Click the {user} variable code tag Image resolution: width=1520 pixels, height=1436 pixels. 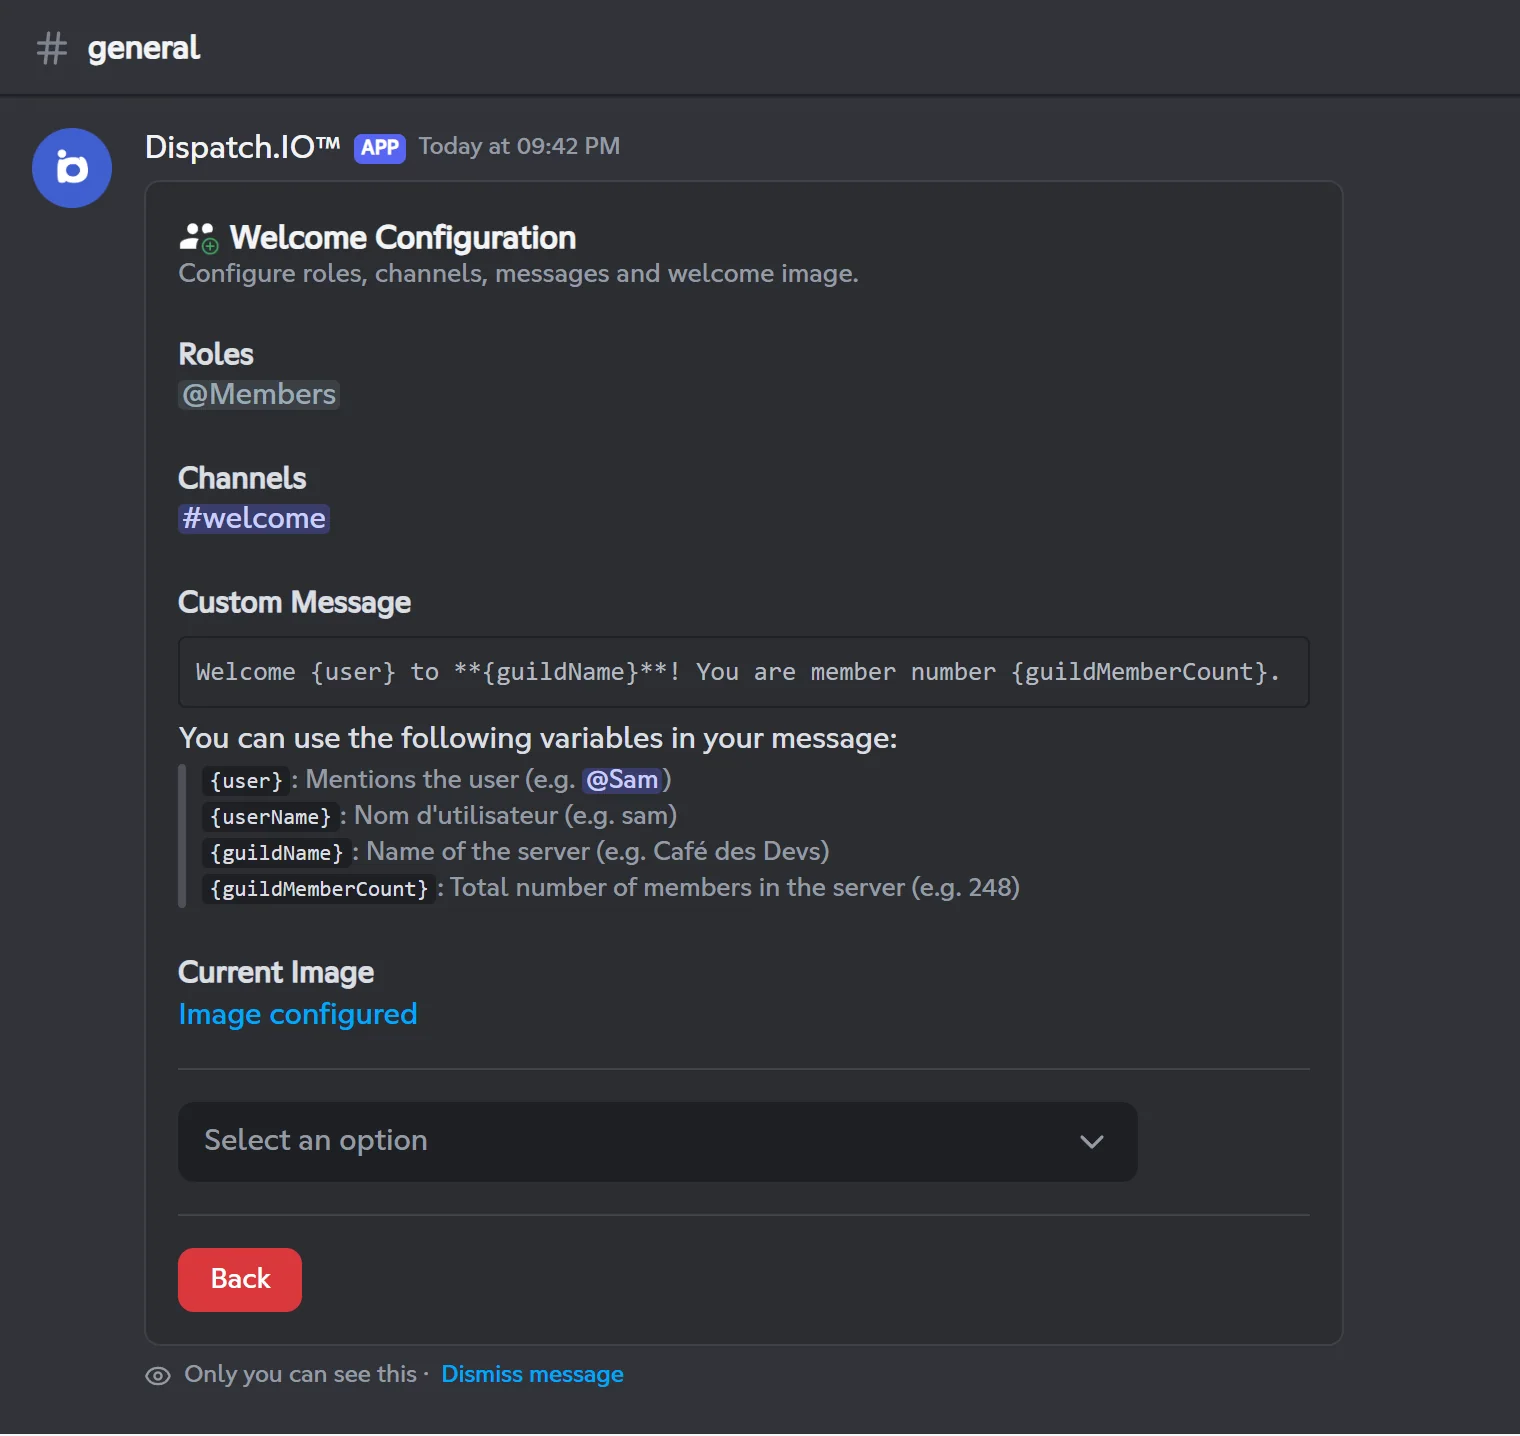coord(246,781)
